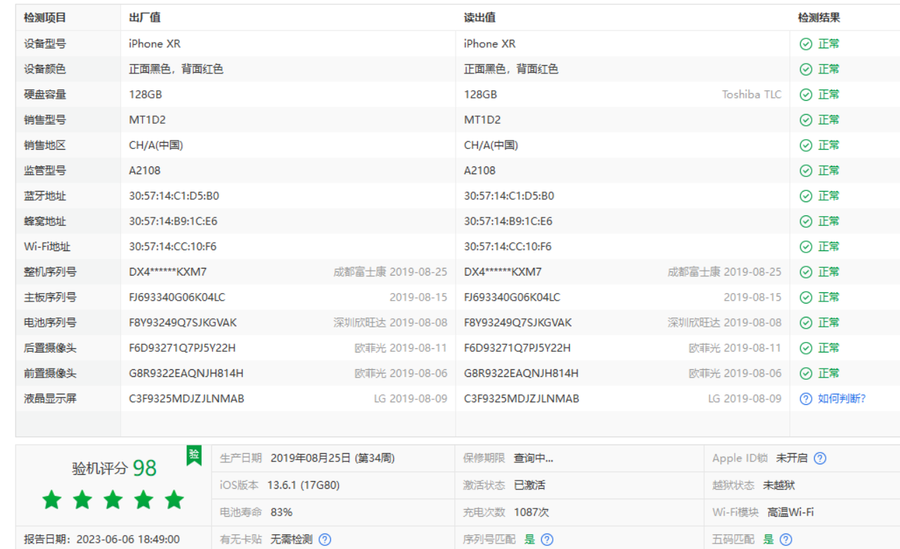The image size is (900, 549).
Task: Click 保修期限 value 查询中...
Action: click(x=533, y=458)
